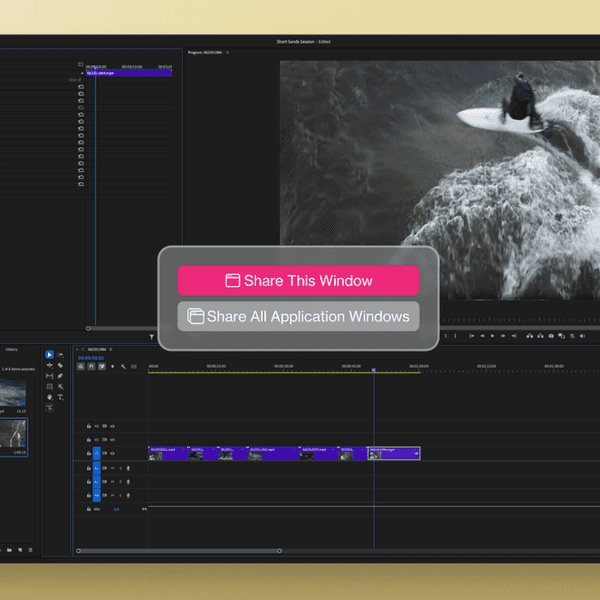600x600 pixels.
Task: Select the purple clip bar in Effect Controls
Action: (x=129, y=73)
